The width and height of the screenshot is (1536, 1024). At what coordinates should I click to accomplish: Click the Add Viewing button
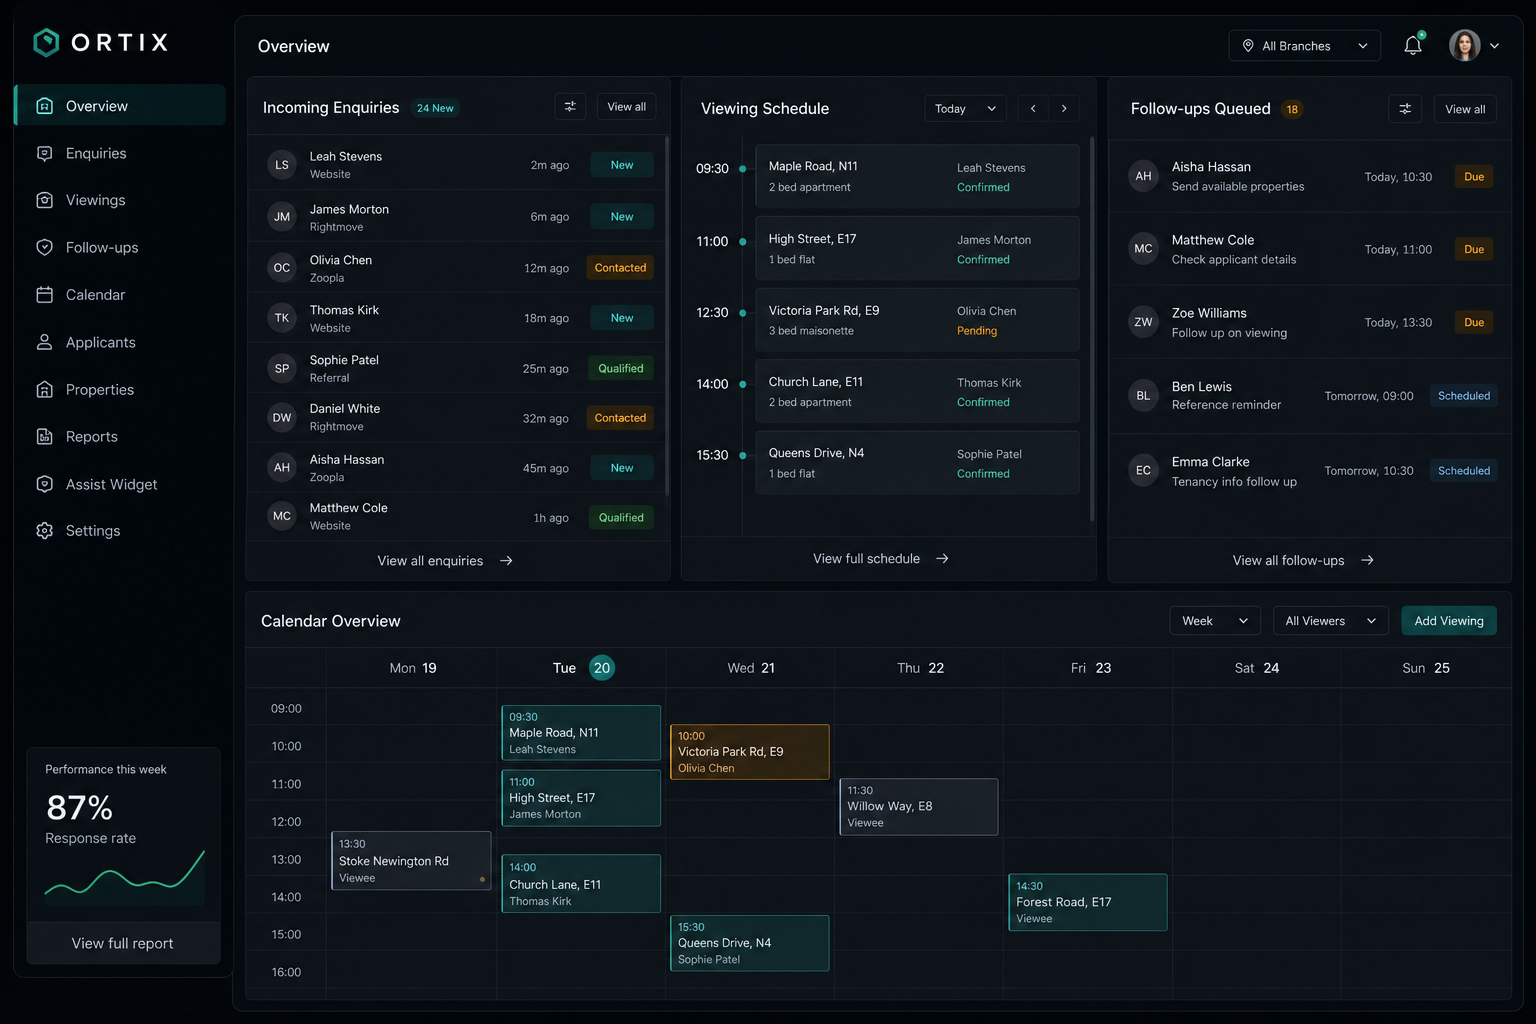[1449, 621]
